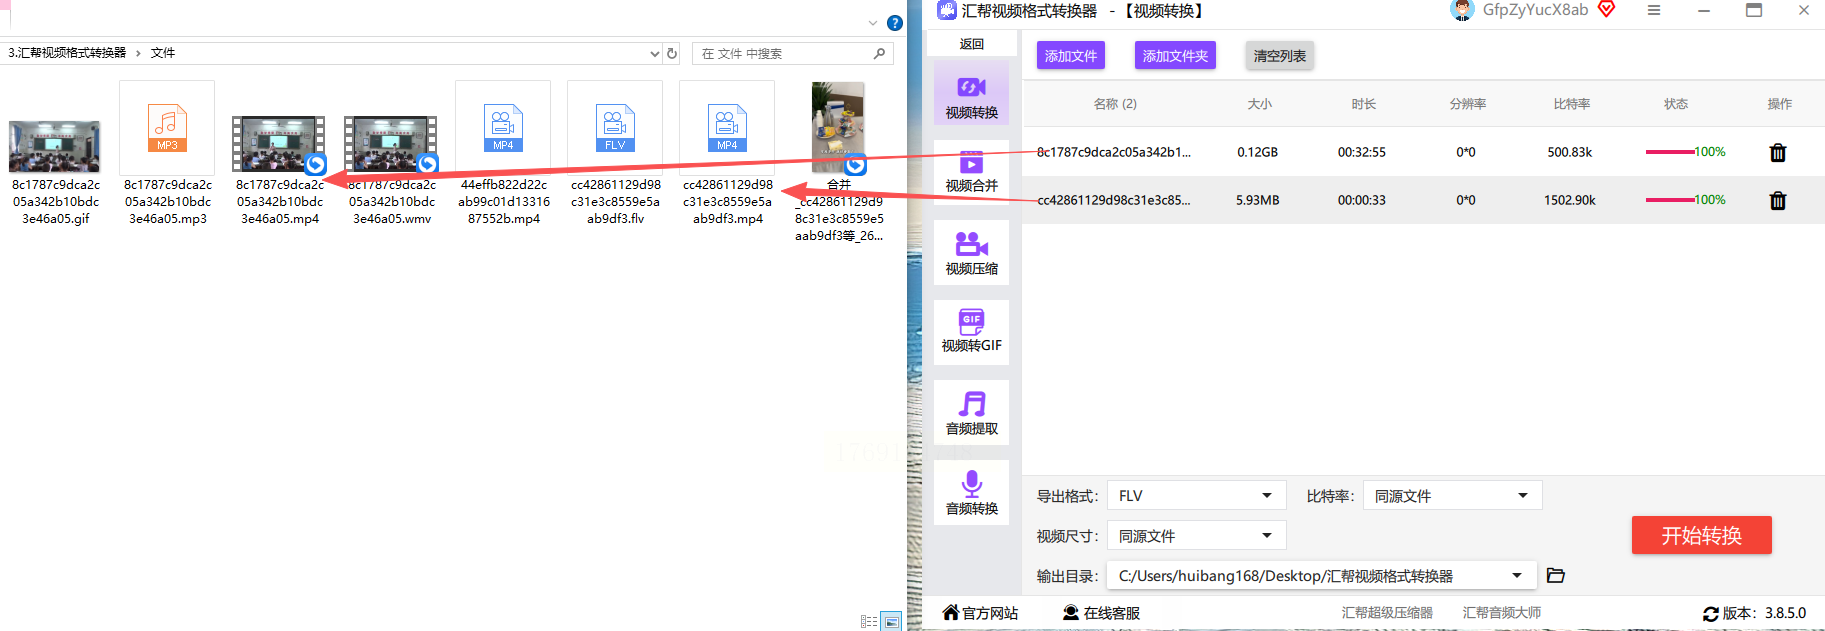This screenshot has width=1825, height=631.
Task: Select the 3e46a05.gif thumbnail
Action: click(54, 146)
